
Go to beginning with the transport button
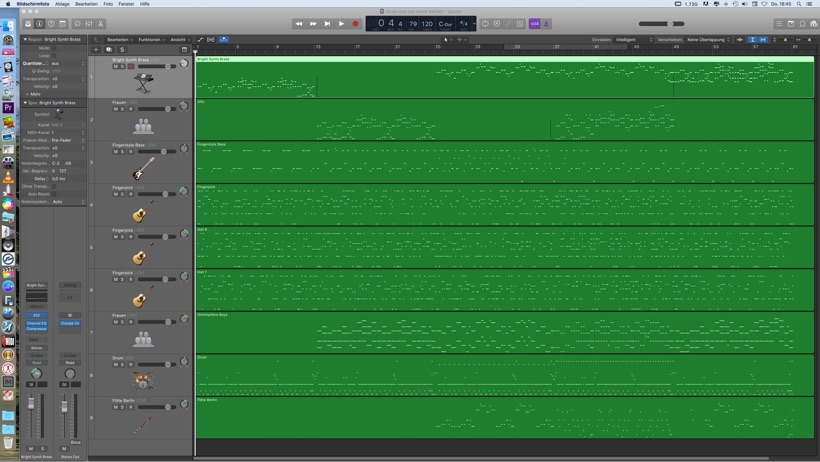[327, 24]
